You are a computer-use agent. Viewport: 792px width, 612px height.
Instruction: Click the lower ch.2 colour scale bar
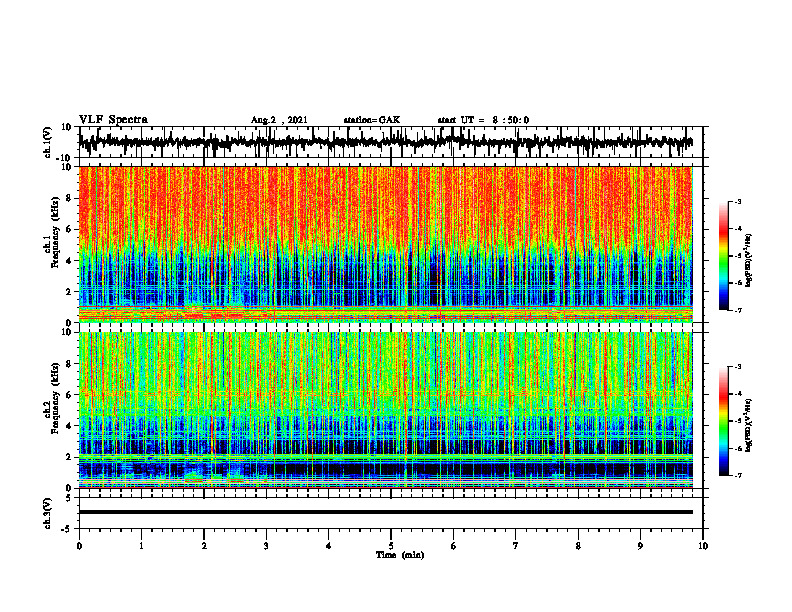(723, 421)
